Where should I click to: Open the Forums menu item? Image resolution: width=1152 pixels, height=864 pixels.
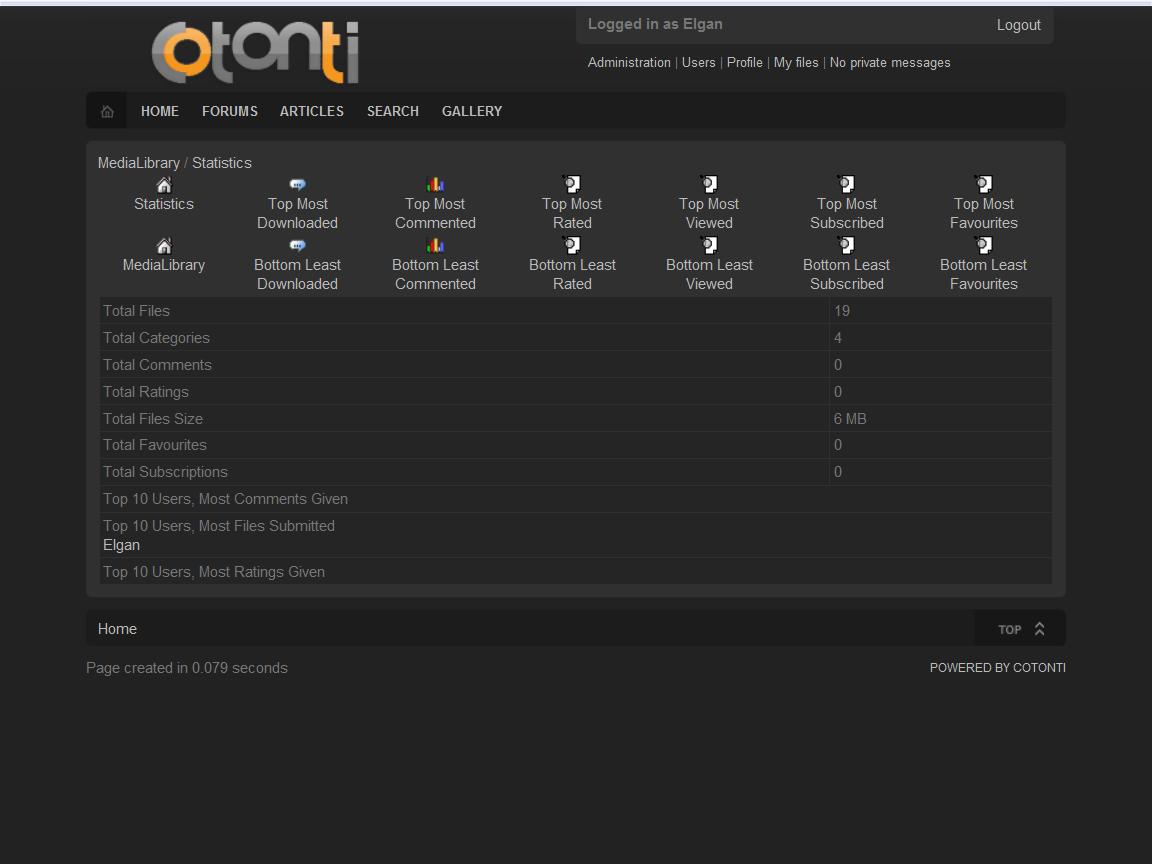[x=230, y=111]
